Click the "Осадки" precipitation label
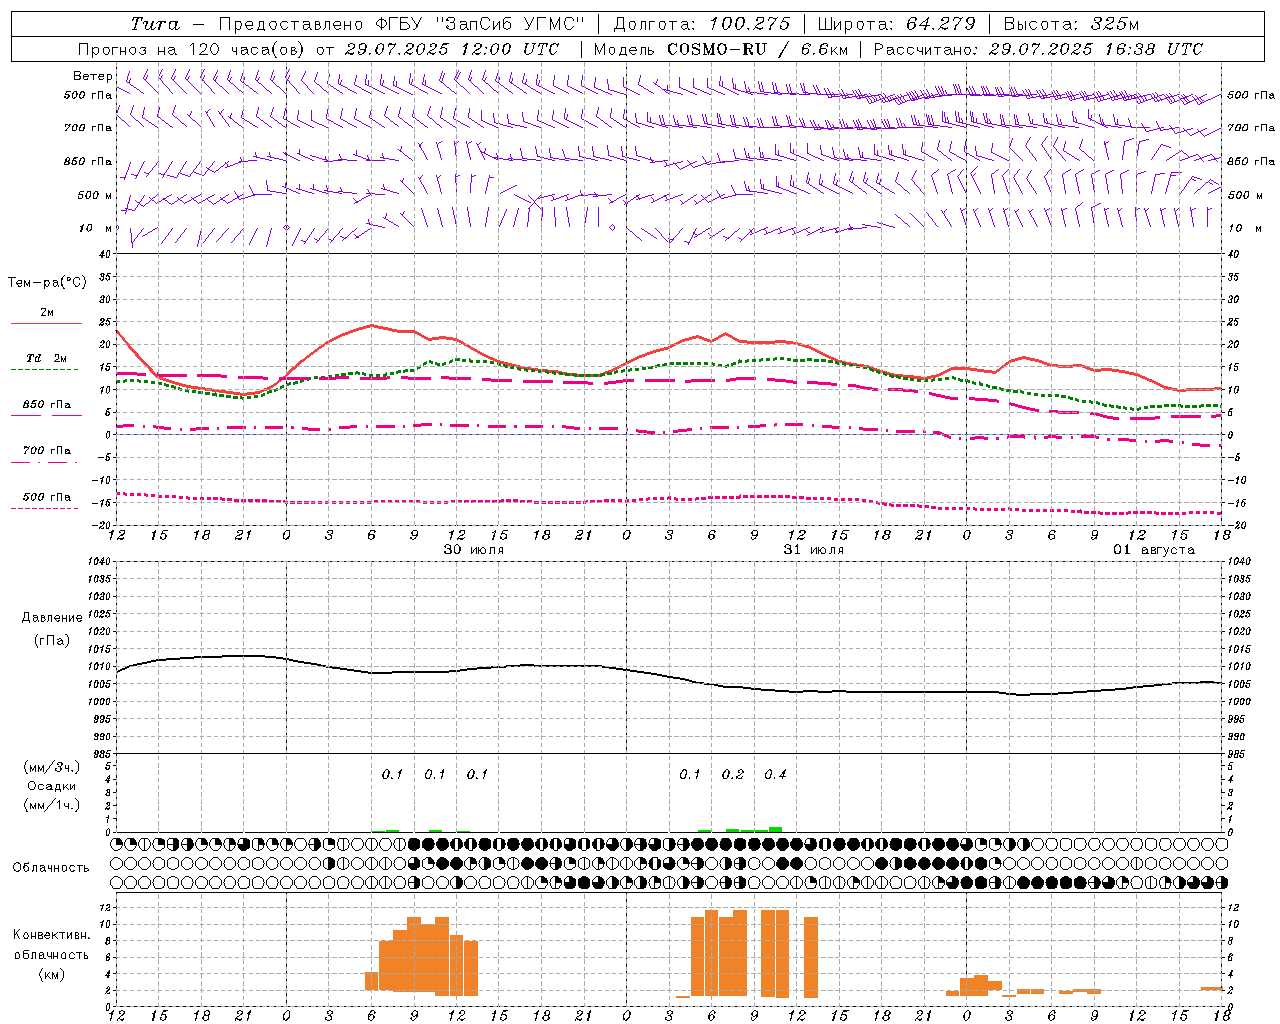Screen dimensions: 1280x1024 (x=53, y=786)
